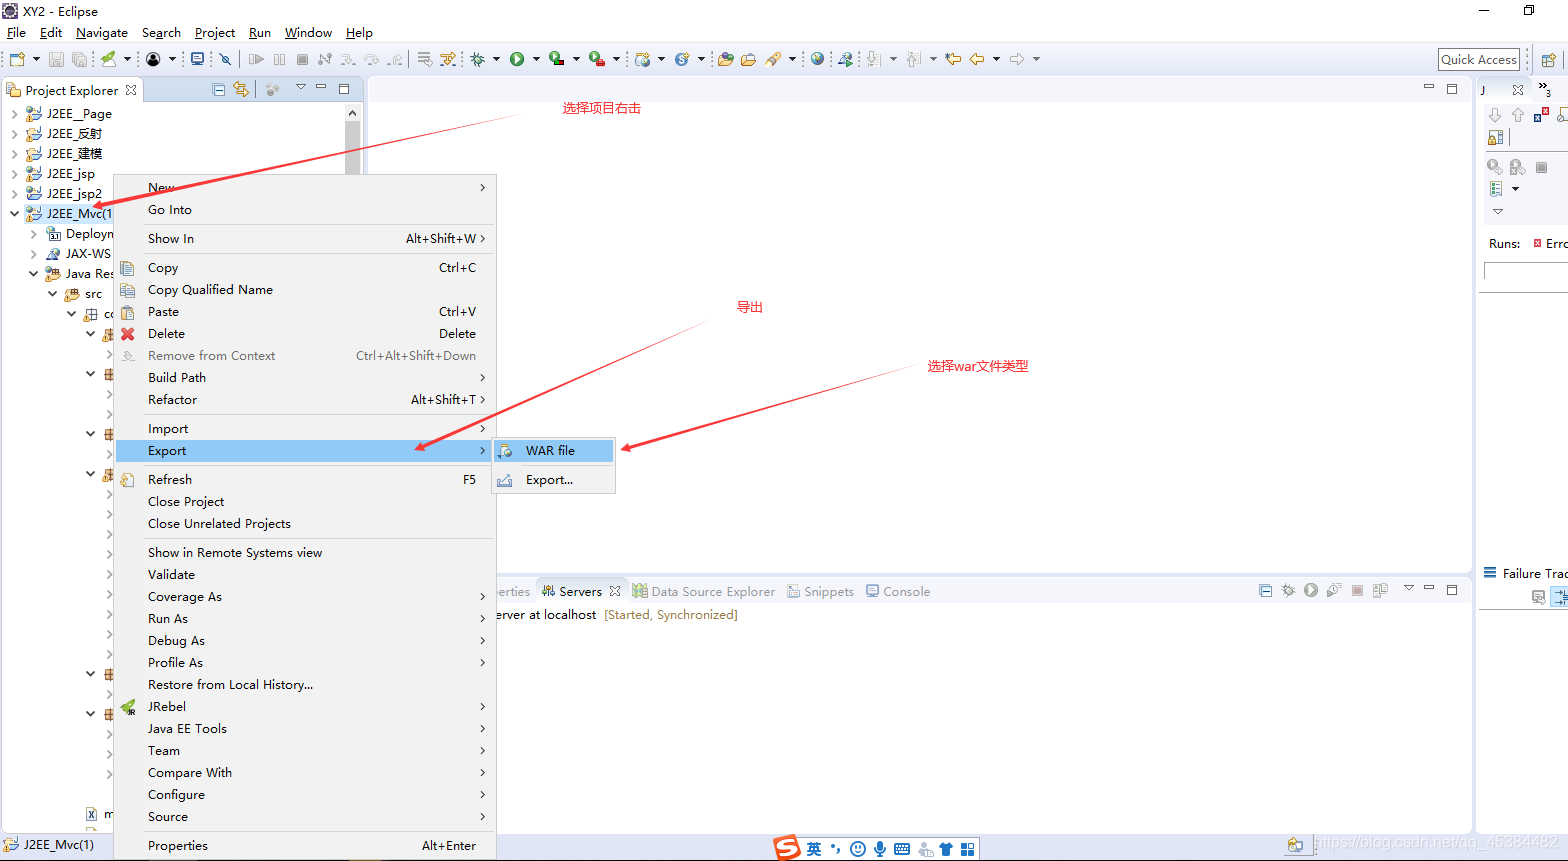Start server in debug mode from Servers view
Screen dimensions: 1568x861
point(1288,590)
